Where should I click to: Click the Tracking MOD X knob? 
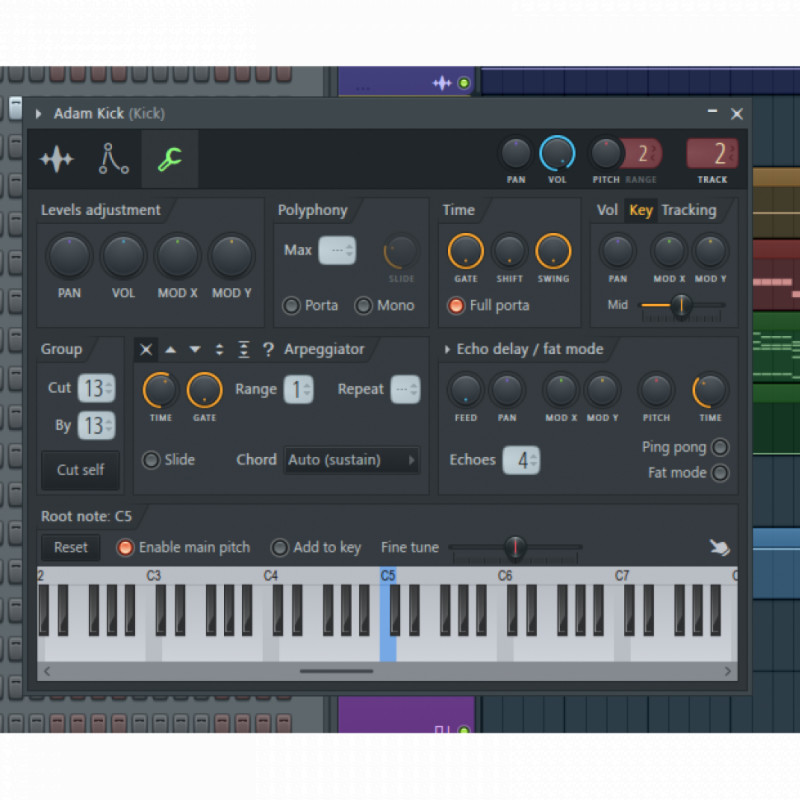click(669, 251)
